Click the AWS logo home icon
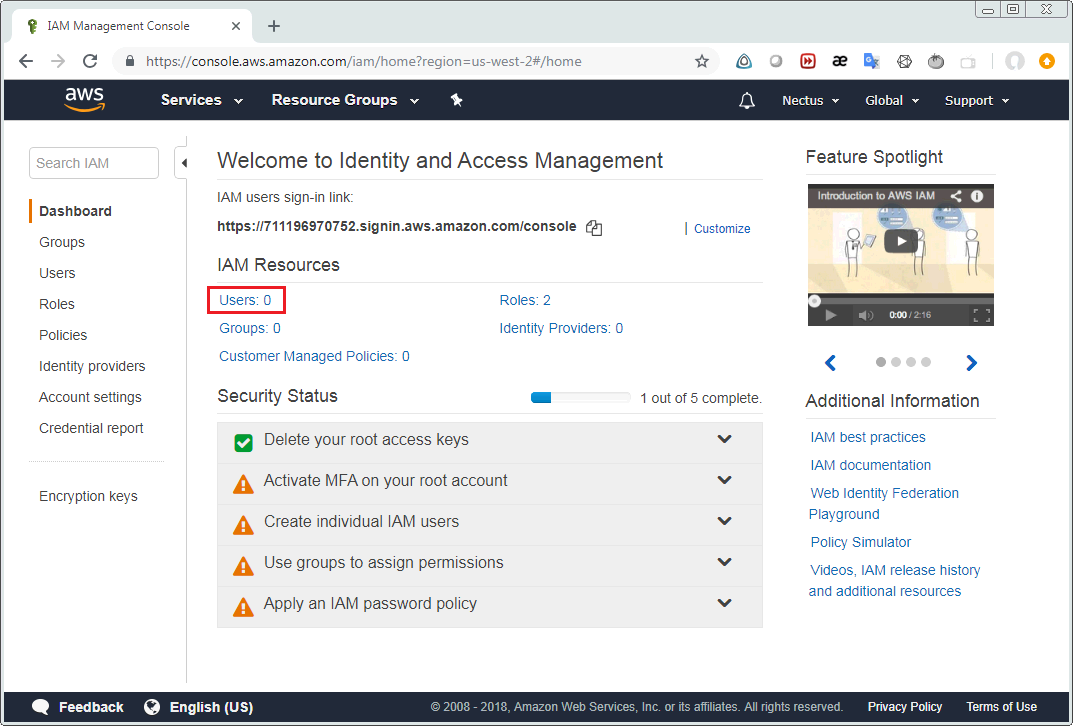The width and height of the screenshot is (1073, 726). coord(85,99)
